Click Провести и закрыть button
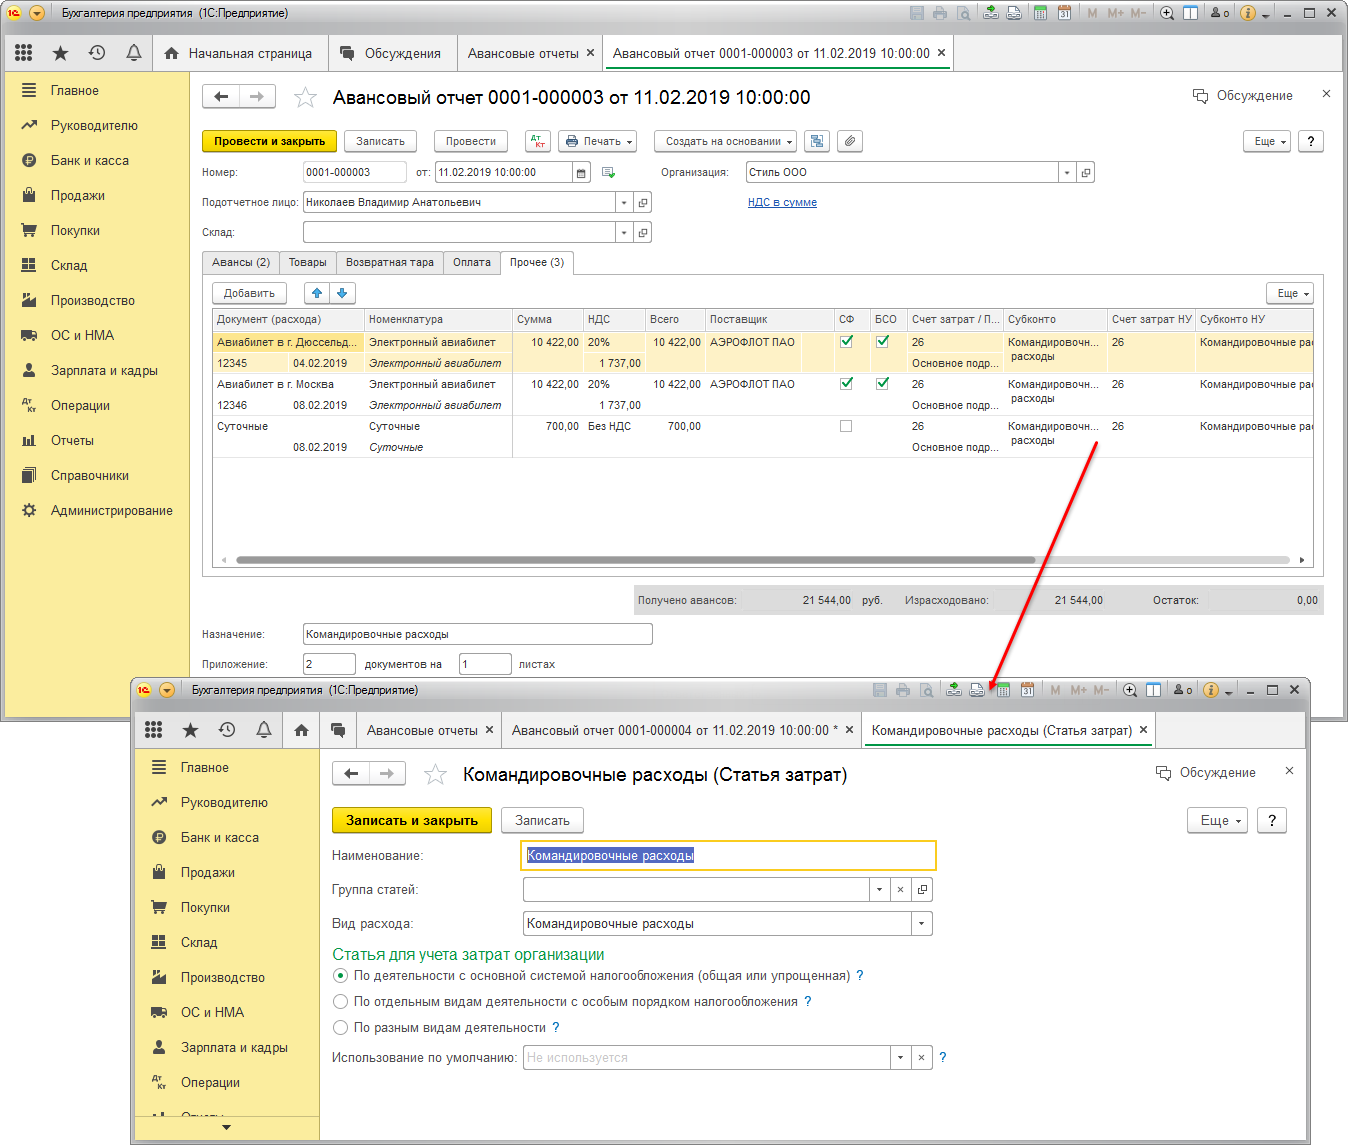 tap(269, 141)
